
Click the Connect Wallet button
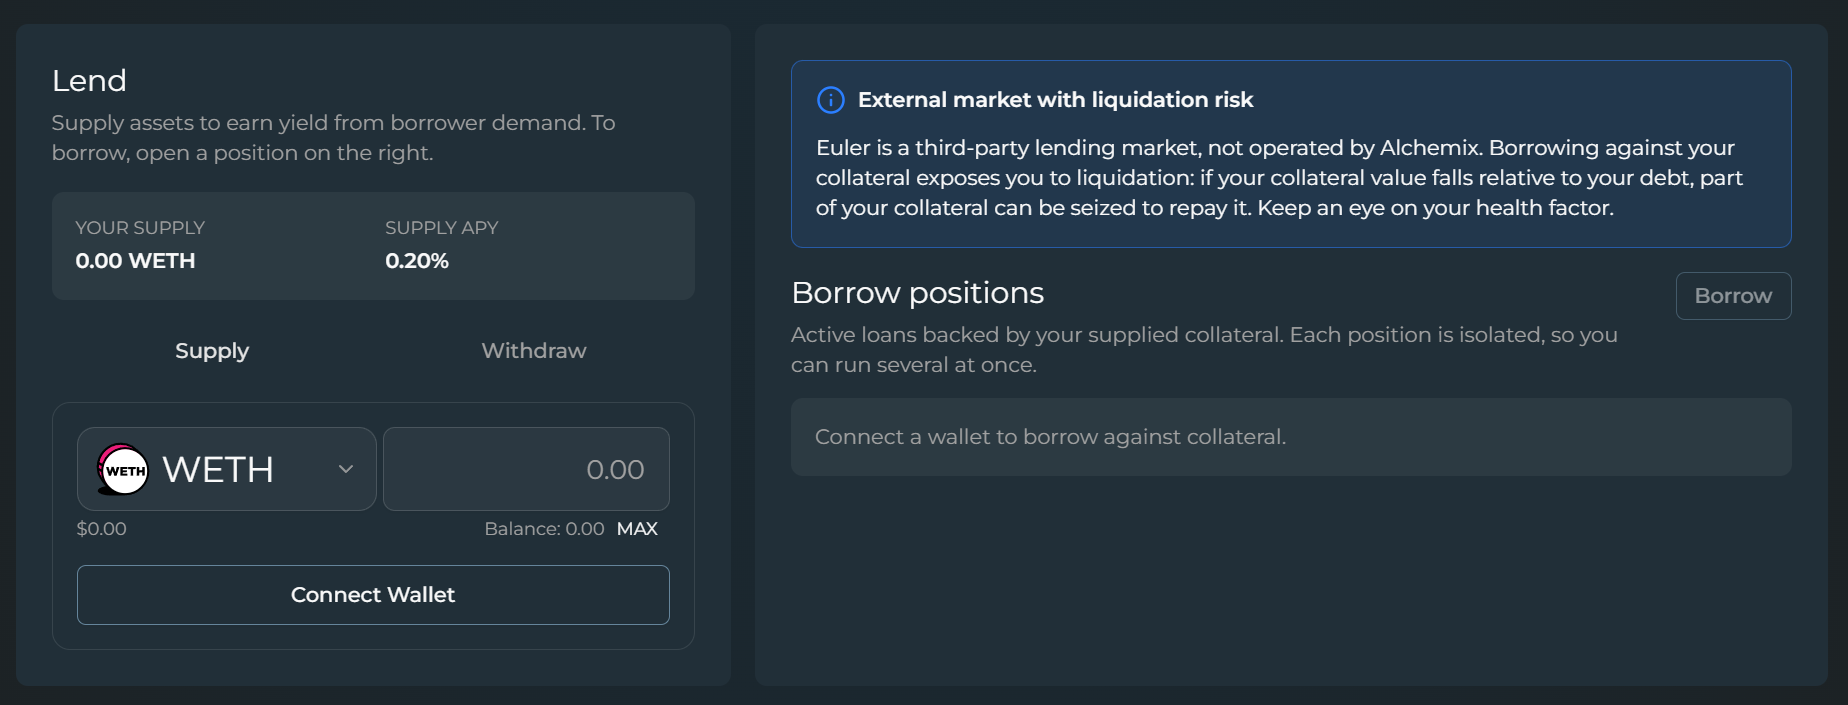(373, 595)
